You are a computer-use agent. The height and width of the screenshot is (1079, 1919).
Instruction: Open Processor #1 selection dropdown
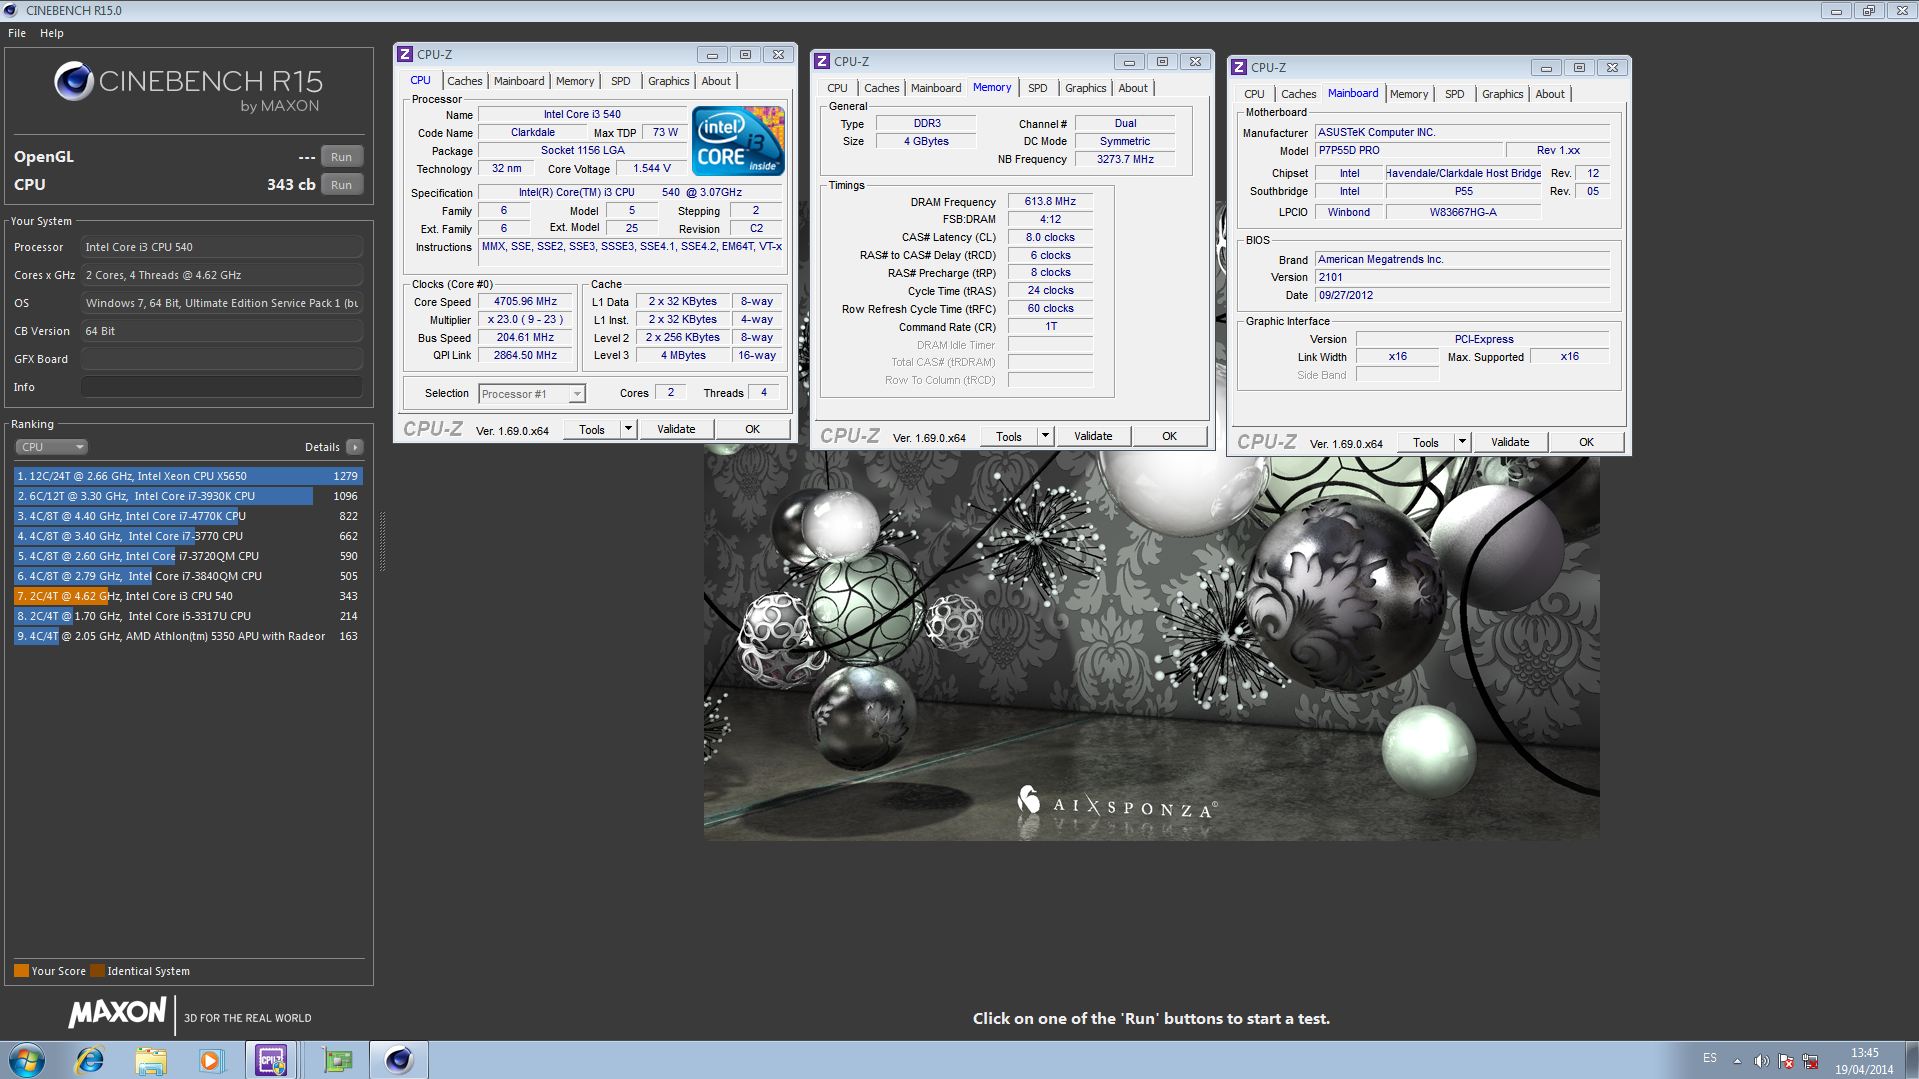tap(531, 394)
